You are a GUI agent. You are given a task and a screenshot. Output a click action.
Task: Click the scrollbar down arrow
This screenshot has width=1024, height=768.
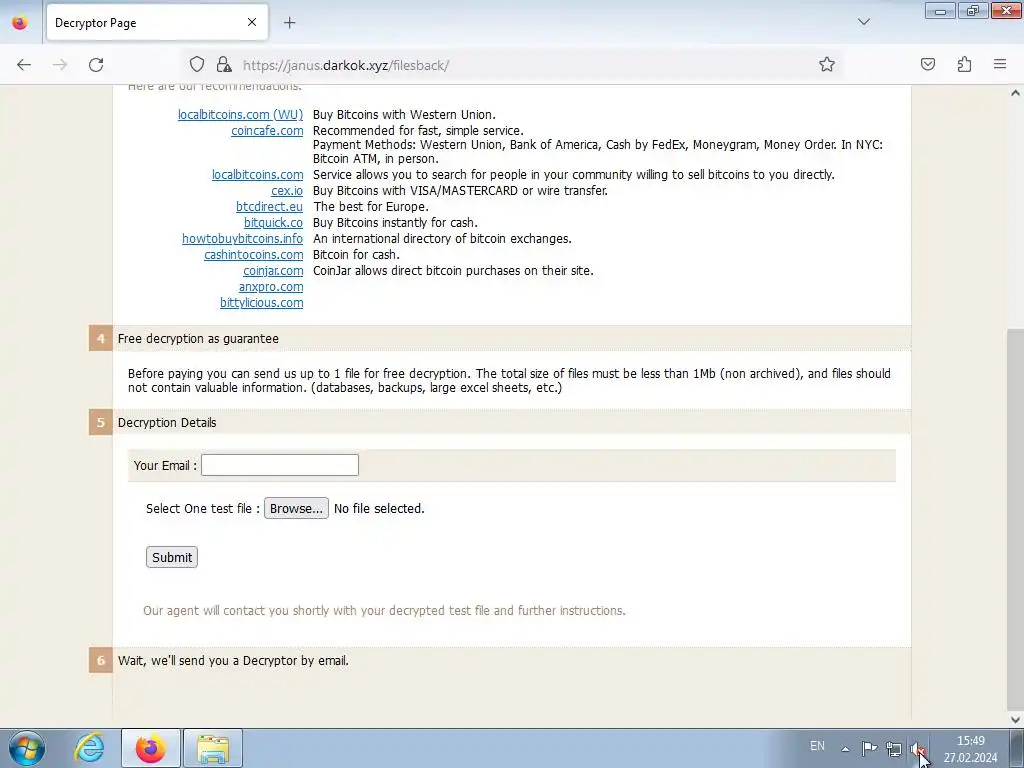point(1015,720)
